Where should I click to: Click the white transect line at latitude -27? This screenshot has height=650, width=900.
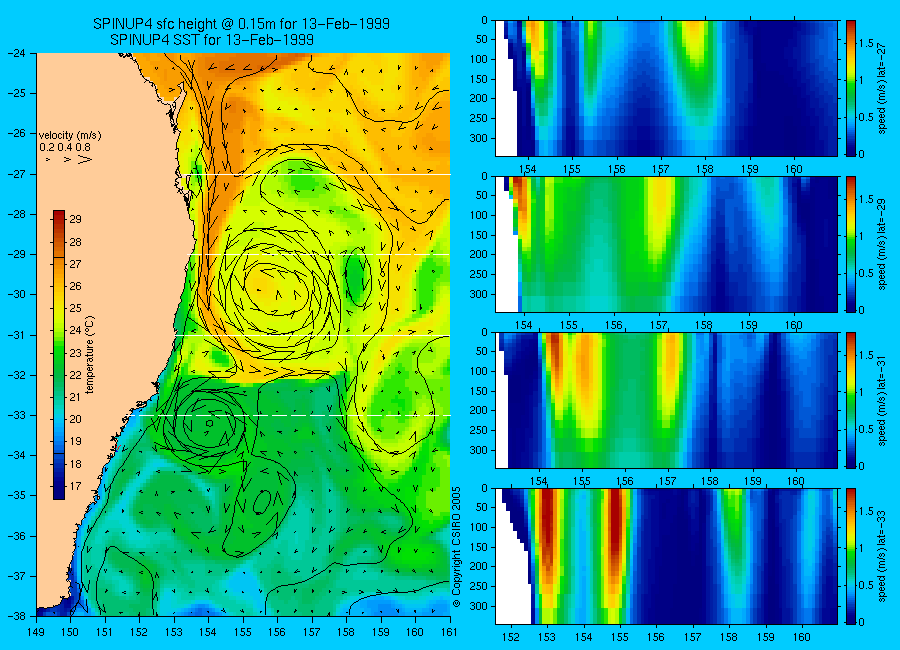pos(321,174)
